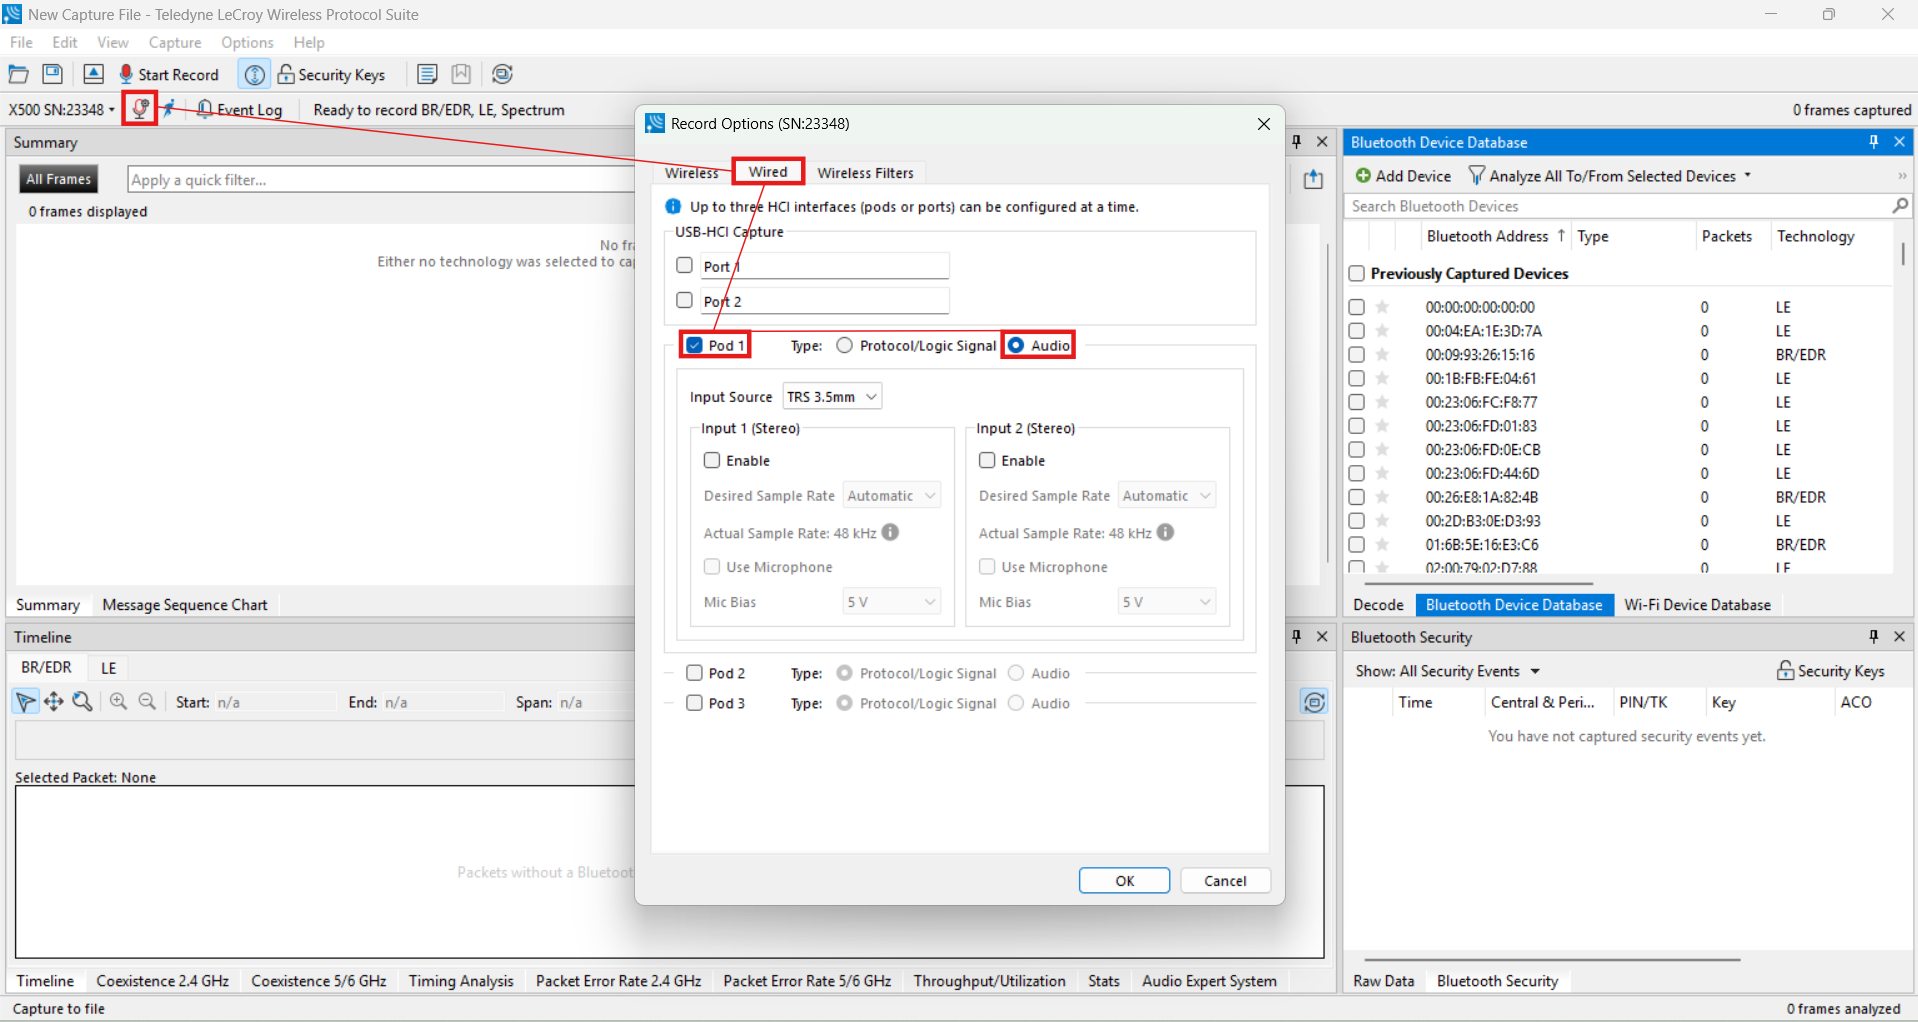Screen dimensions: 1918x1022
Task: Open Input 1 Desired Sample Rate dropdown
Action: (x=891, y=495)
